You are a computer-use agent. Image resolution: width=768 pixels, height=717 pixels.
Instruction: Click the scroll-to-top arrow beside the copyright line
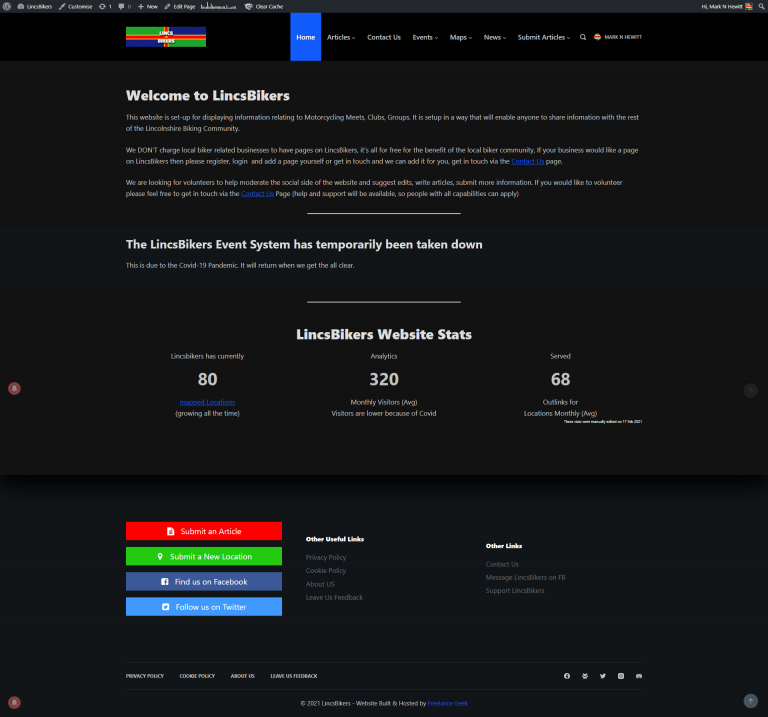click(x=750, y=701)
